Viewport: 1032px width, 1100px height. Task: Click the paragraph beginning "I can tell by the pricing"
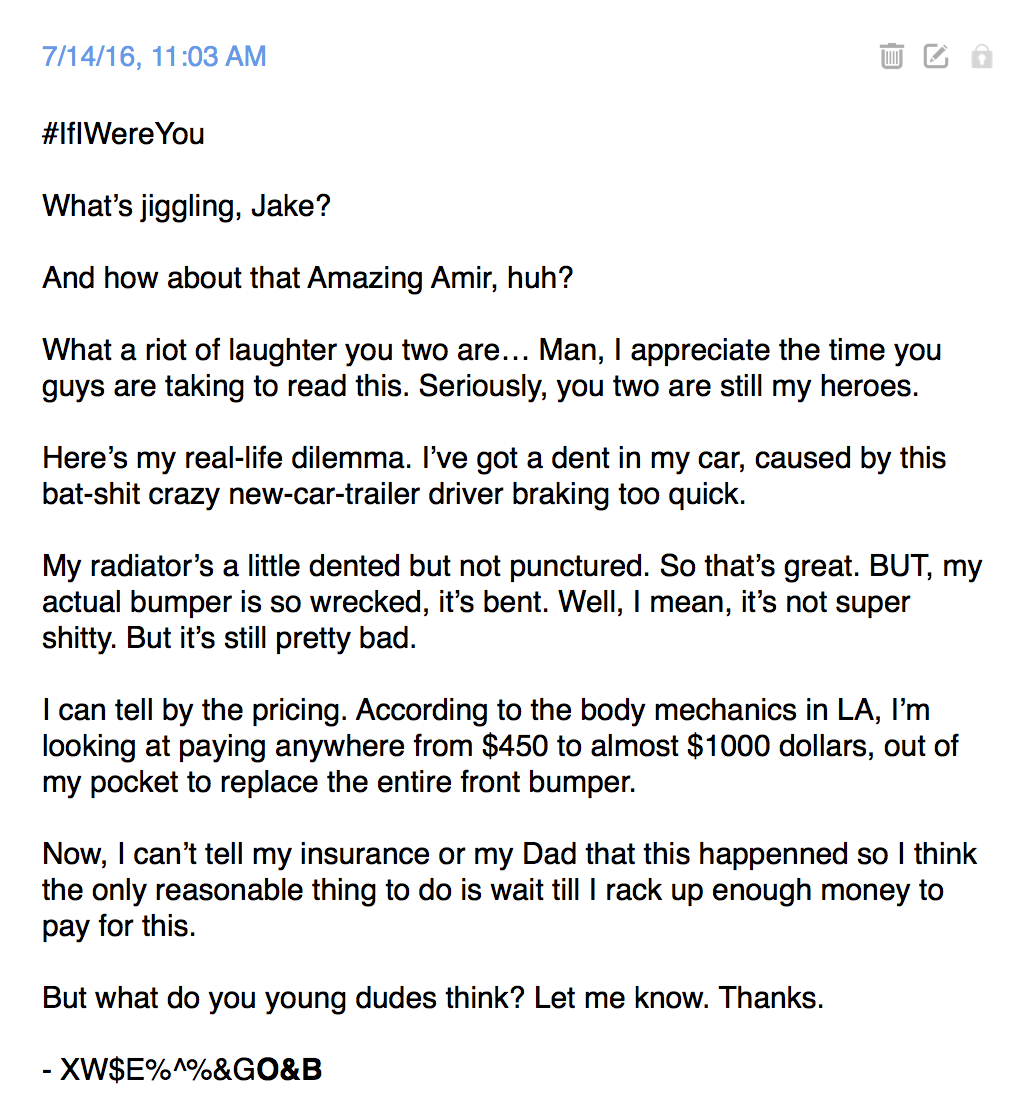[x=500, y=746]
